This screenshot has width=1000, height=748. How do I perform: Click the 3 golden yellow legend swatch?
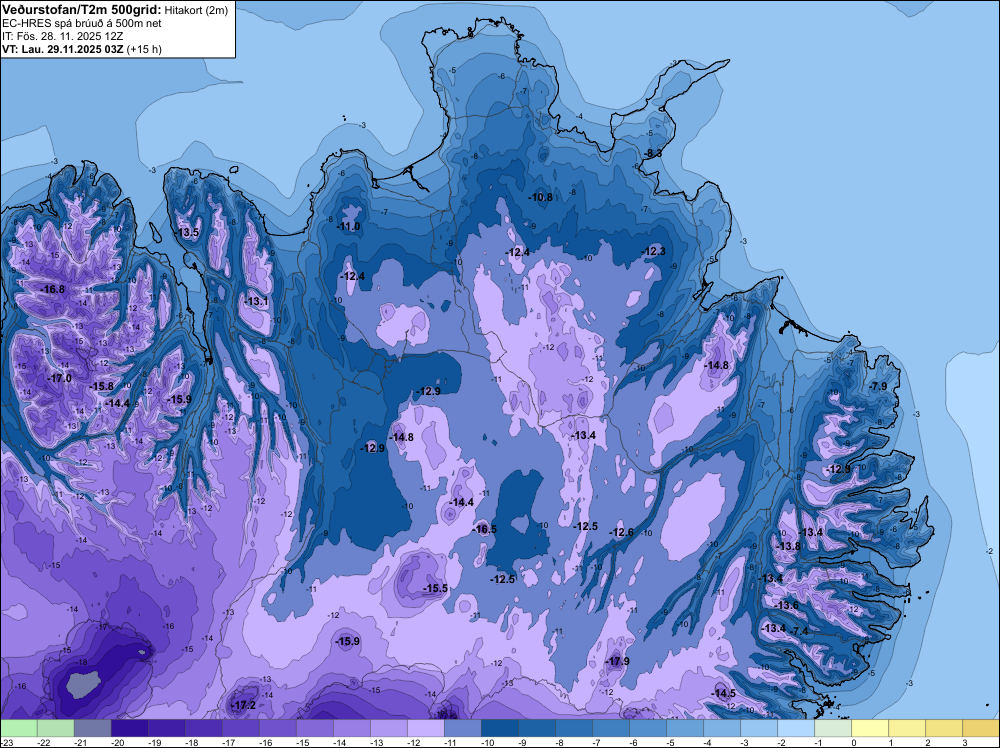981,728
